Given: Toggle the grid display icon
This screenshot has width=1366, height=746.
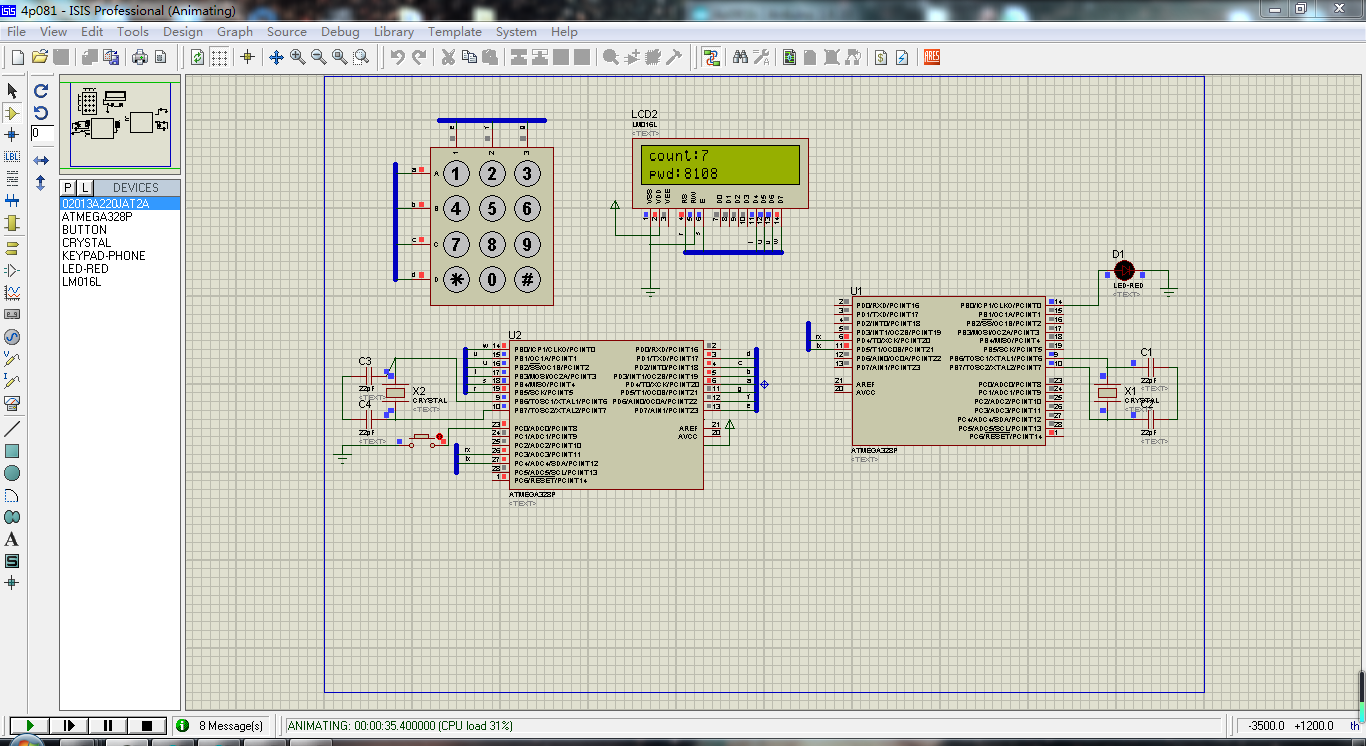Looking at the screenshot, I should point(219,57).
